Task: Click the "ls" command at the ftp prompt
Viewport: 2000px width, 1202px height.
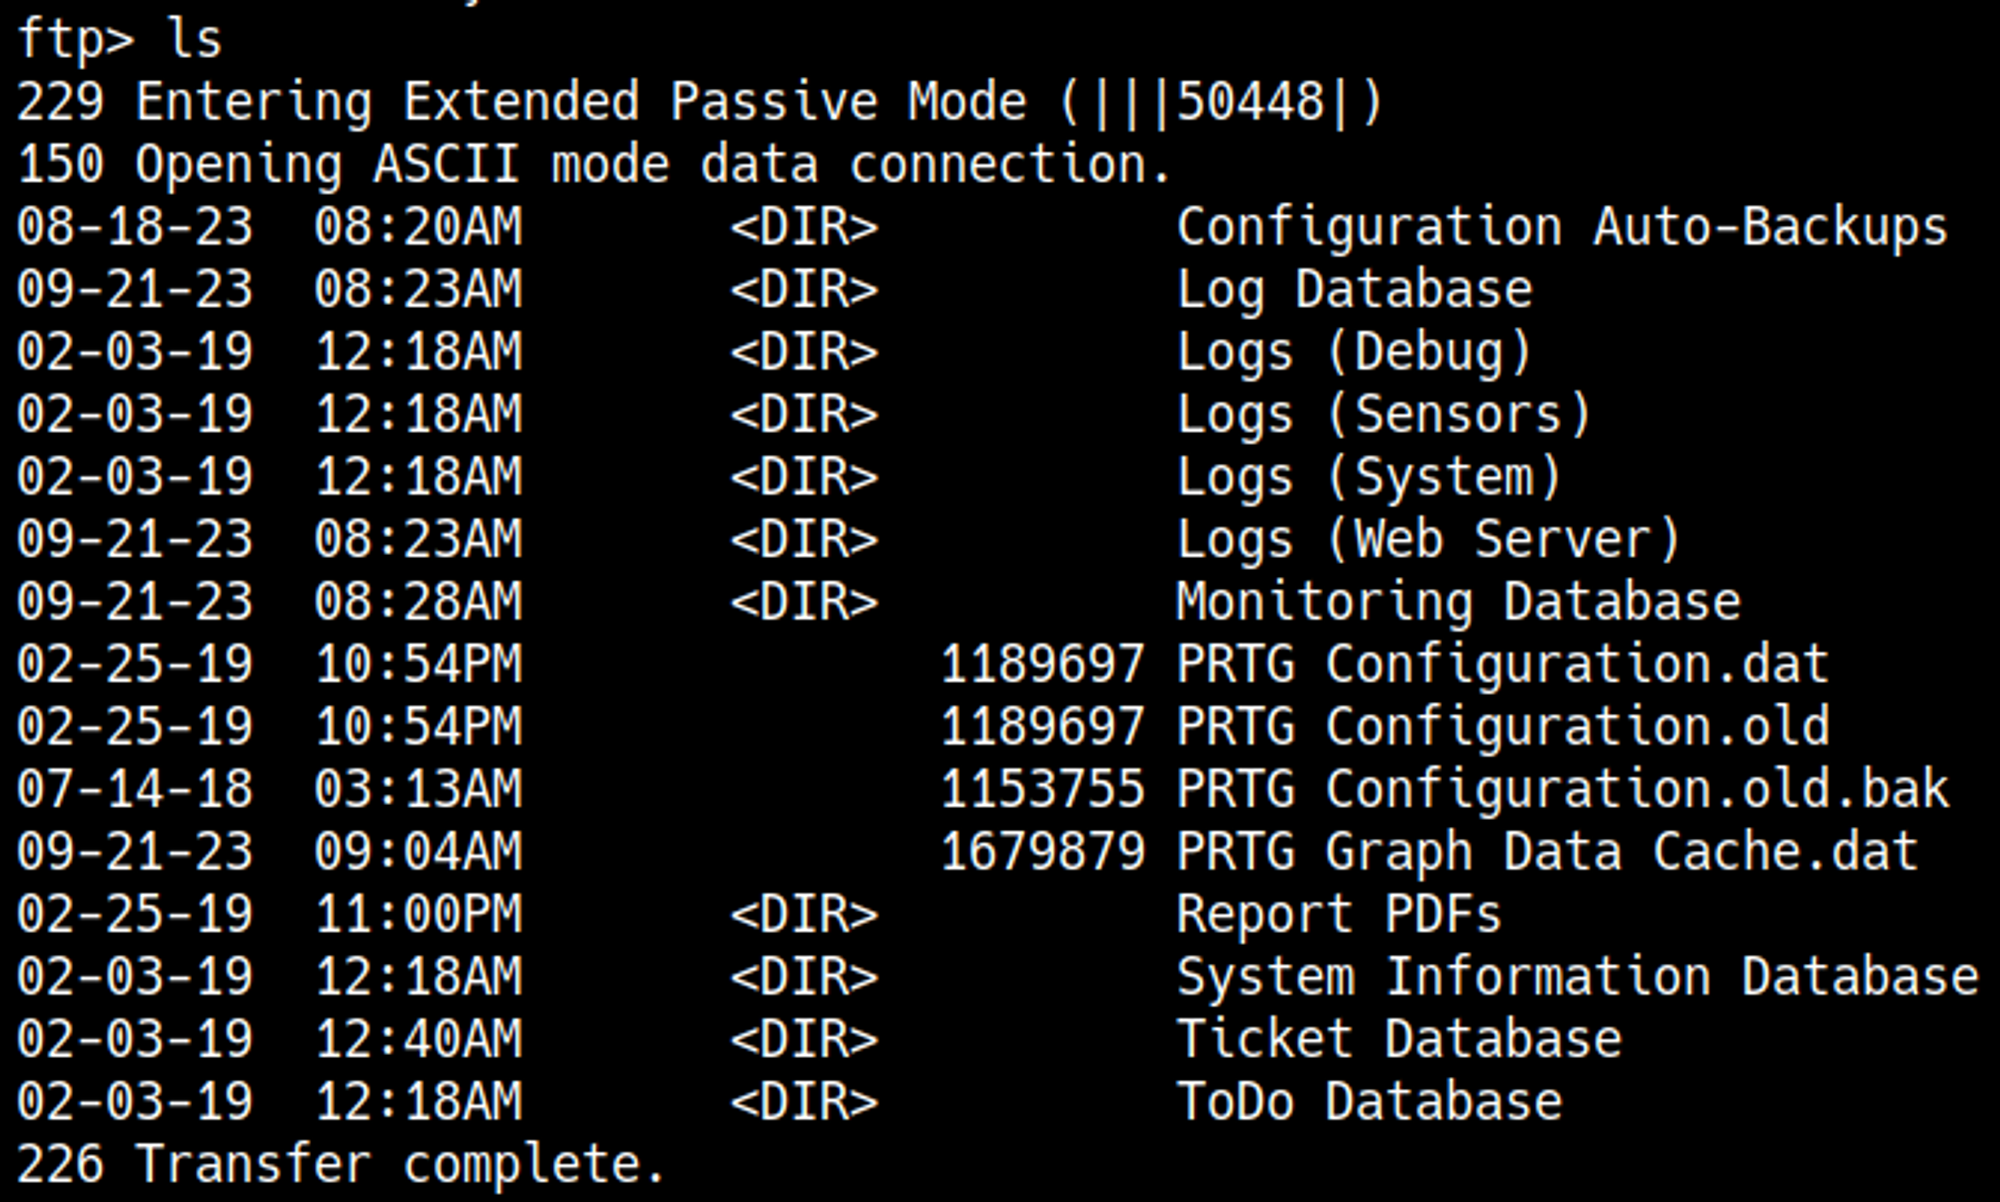Action: tap(194, 40)
